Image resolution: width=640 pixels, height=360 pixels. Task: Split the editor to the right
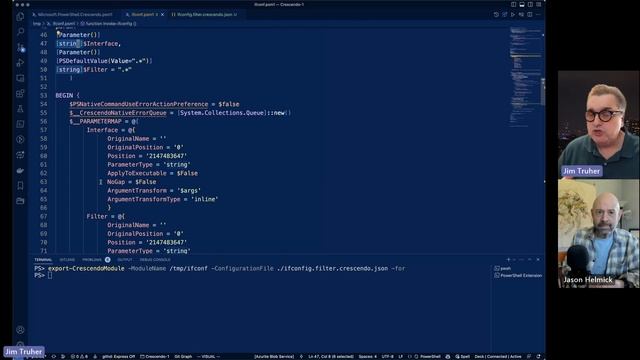pyautogui.click(x=530, y=14)
